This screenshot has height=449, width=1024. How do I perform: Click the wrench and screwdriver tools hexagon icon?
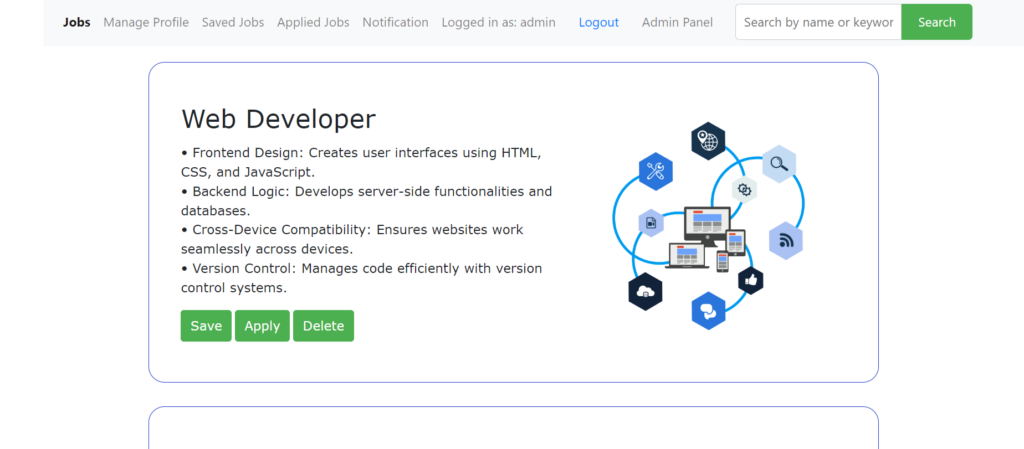[x=656, y=172]
